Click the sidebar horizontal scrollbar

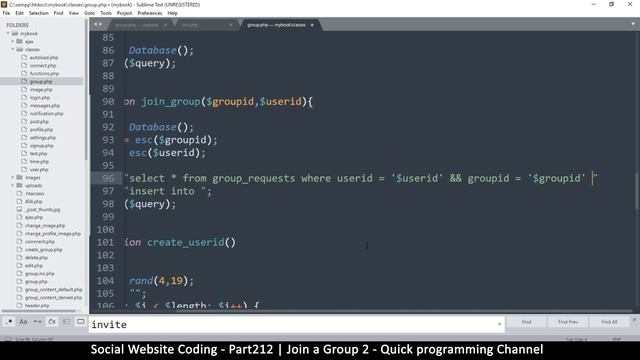(x=39, y=311)
